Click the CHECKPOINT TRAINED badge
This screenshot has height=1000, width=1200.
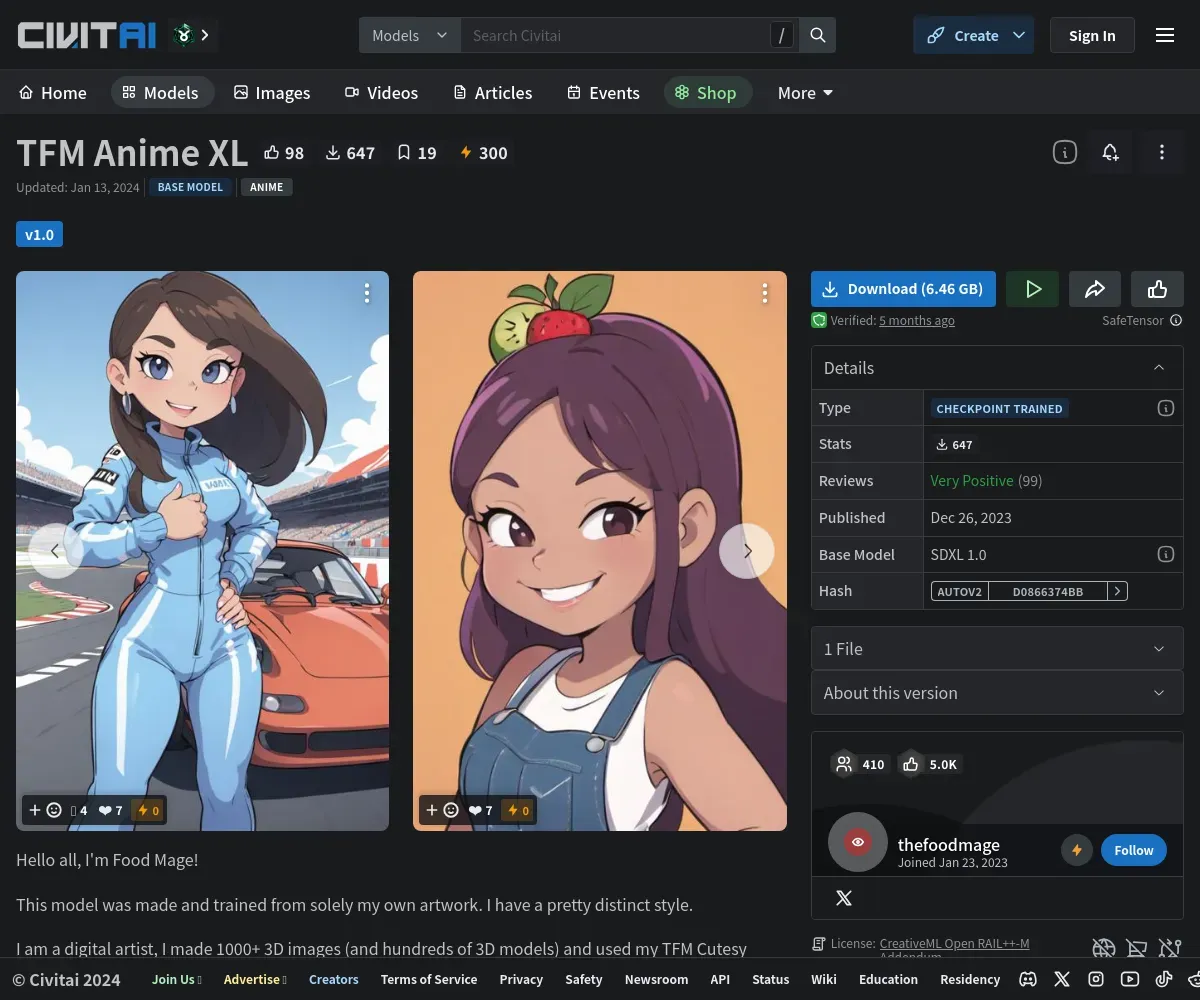click(x=999, y=408)
